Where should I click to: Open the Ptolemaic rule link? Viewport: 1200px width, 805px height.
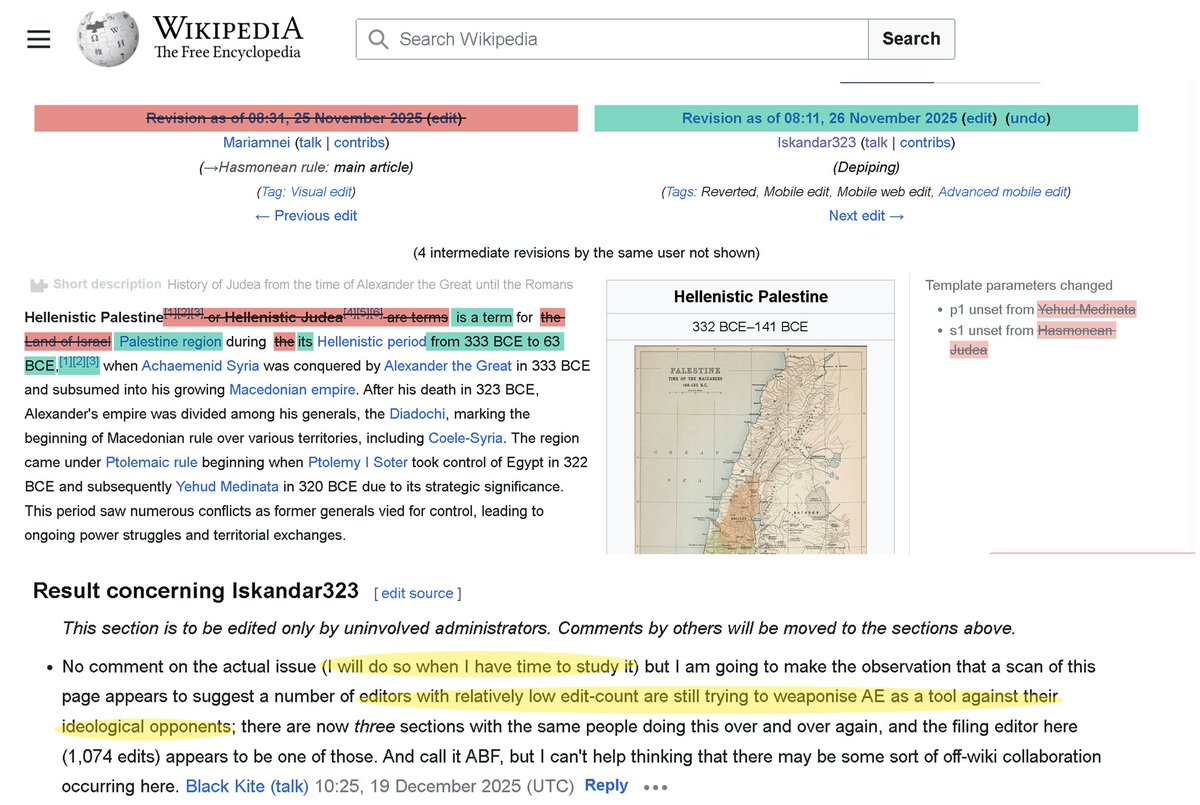pos(151,462)
